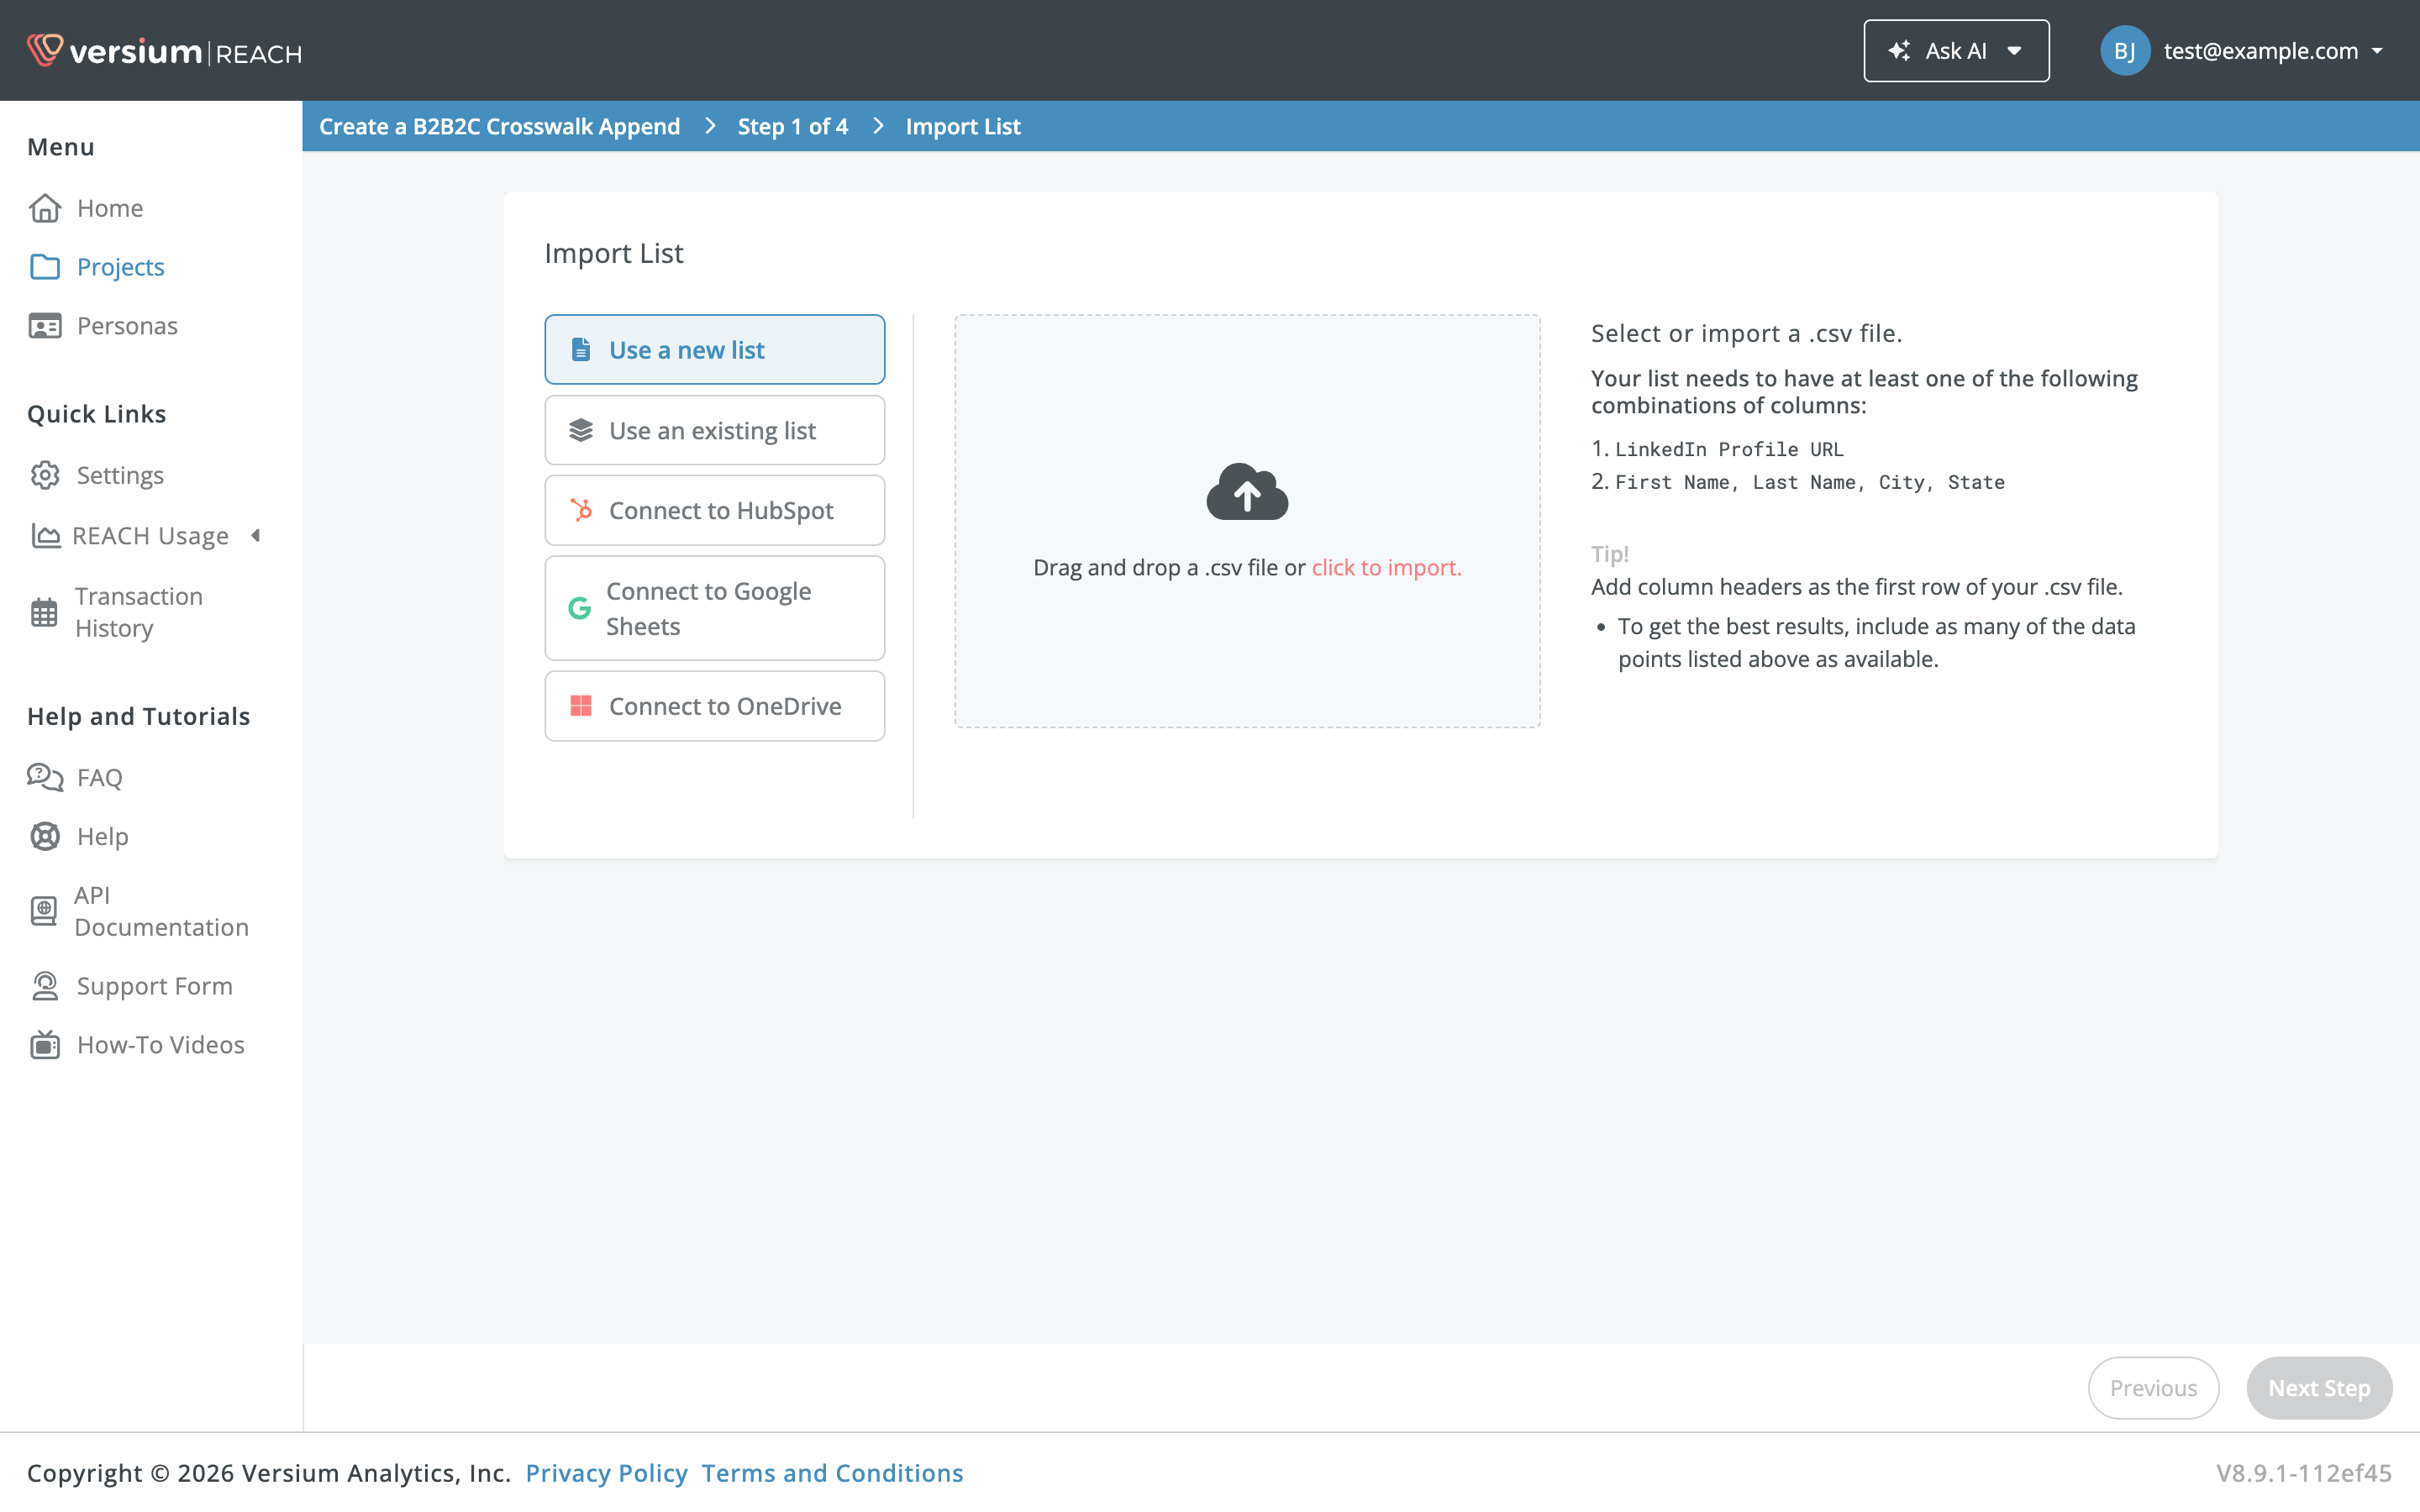This screenshot has height=1512, width=2420.
Task: Expand the Ask AI dropdown arrow
Action: click(x=2014, y=51)
